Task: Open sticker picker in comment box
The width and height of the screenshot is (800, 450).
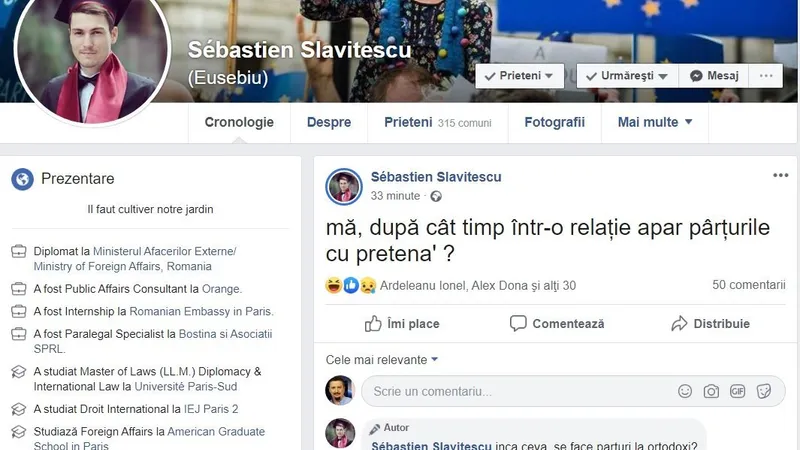Action: (764, 391)
